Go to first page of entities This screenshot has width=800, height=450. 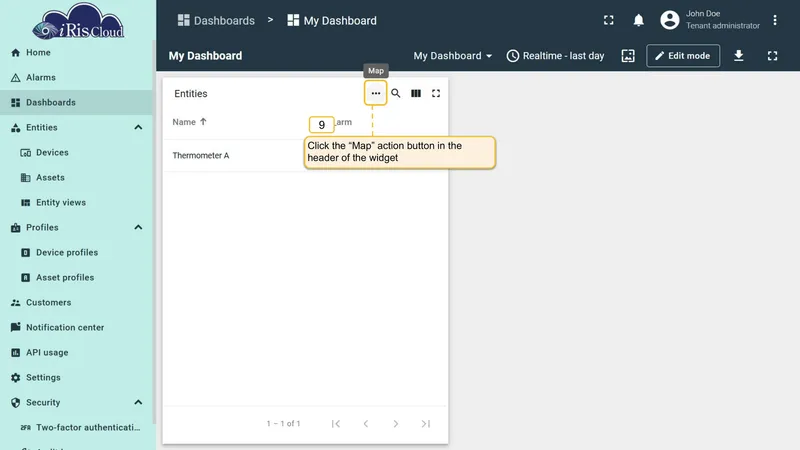point(335,423)
